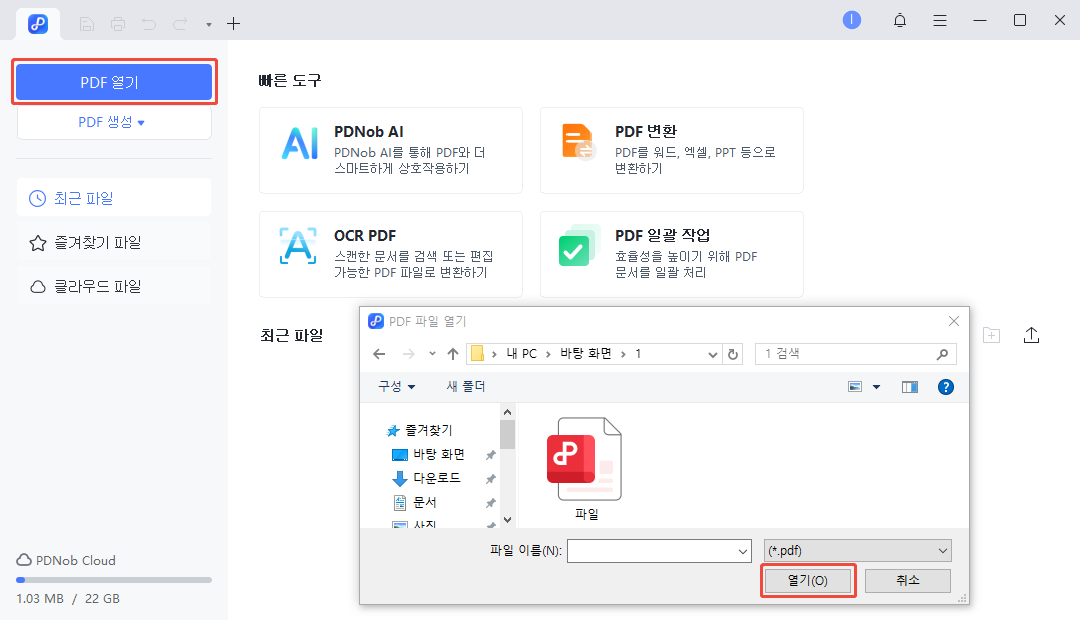Screen dimensions: 1080x620
Task: Click the Save icon in the toolbar
Action: 86,23
